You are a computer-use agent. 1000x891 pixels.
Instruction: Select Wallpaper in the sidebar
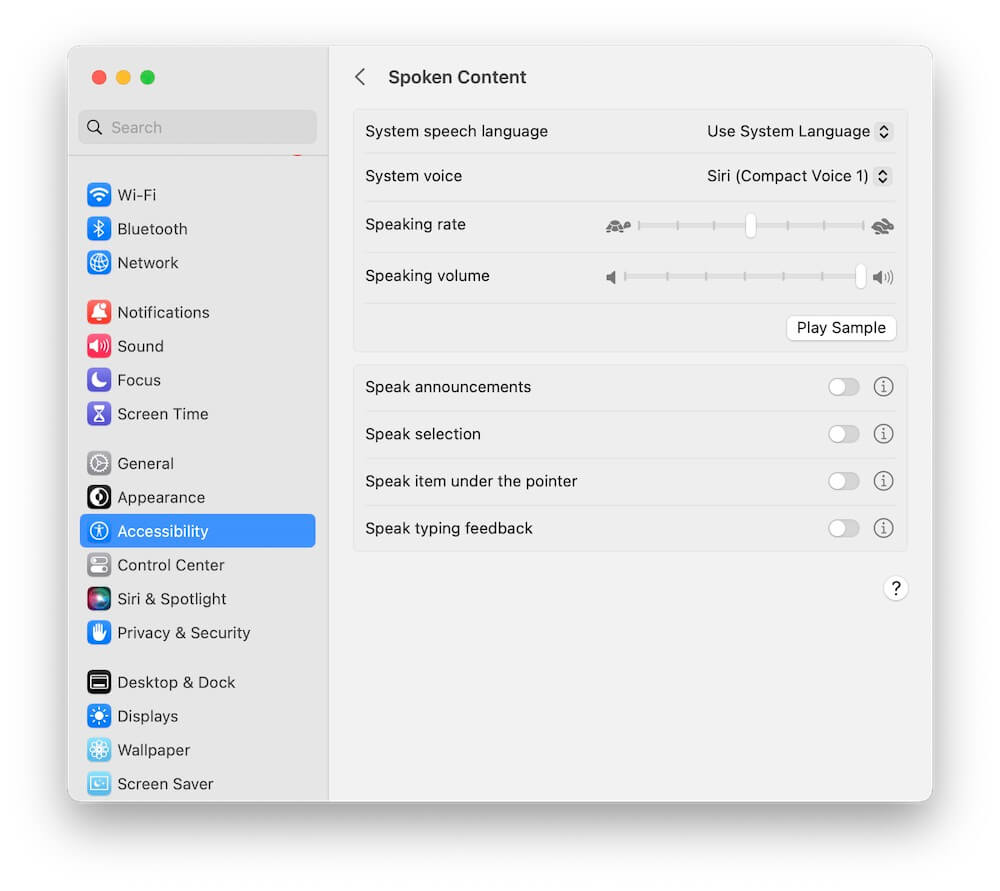coord(198,749)
